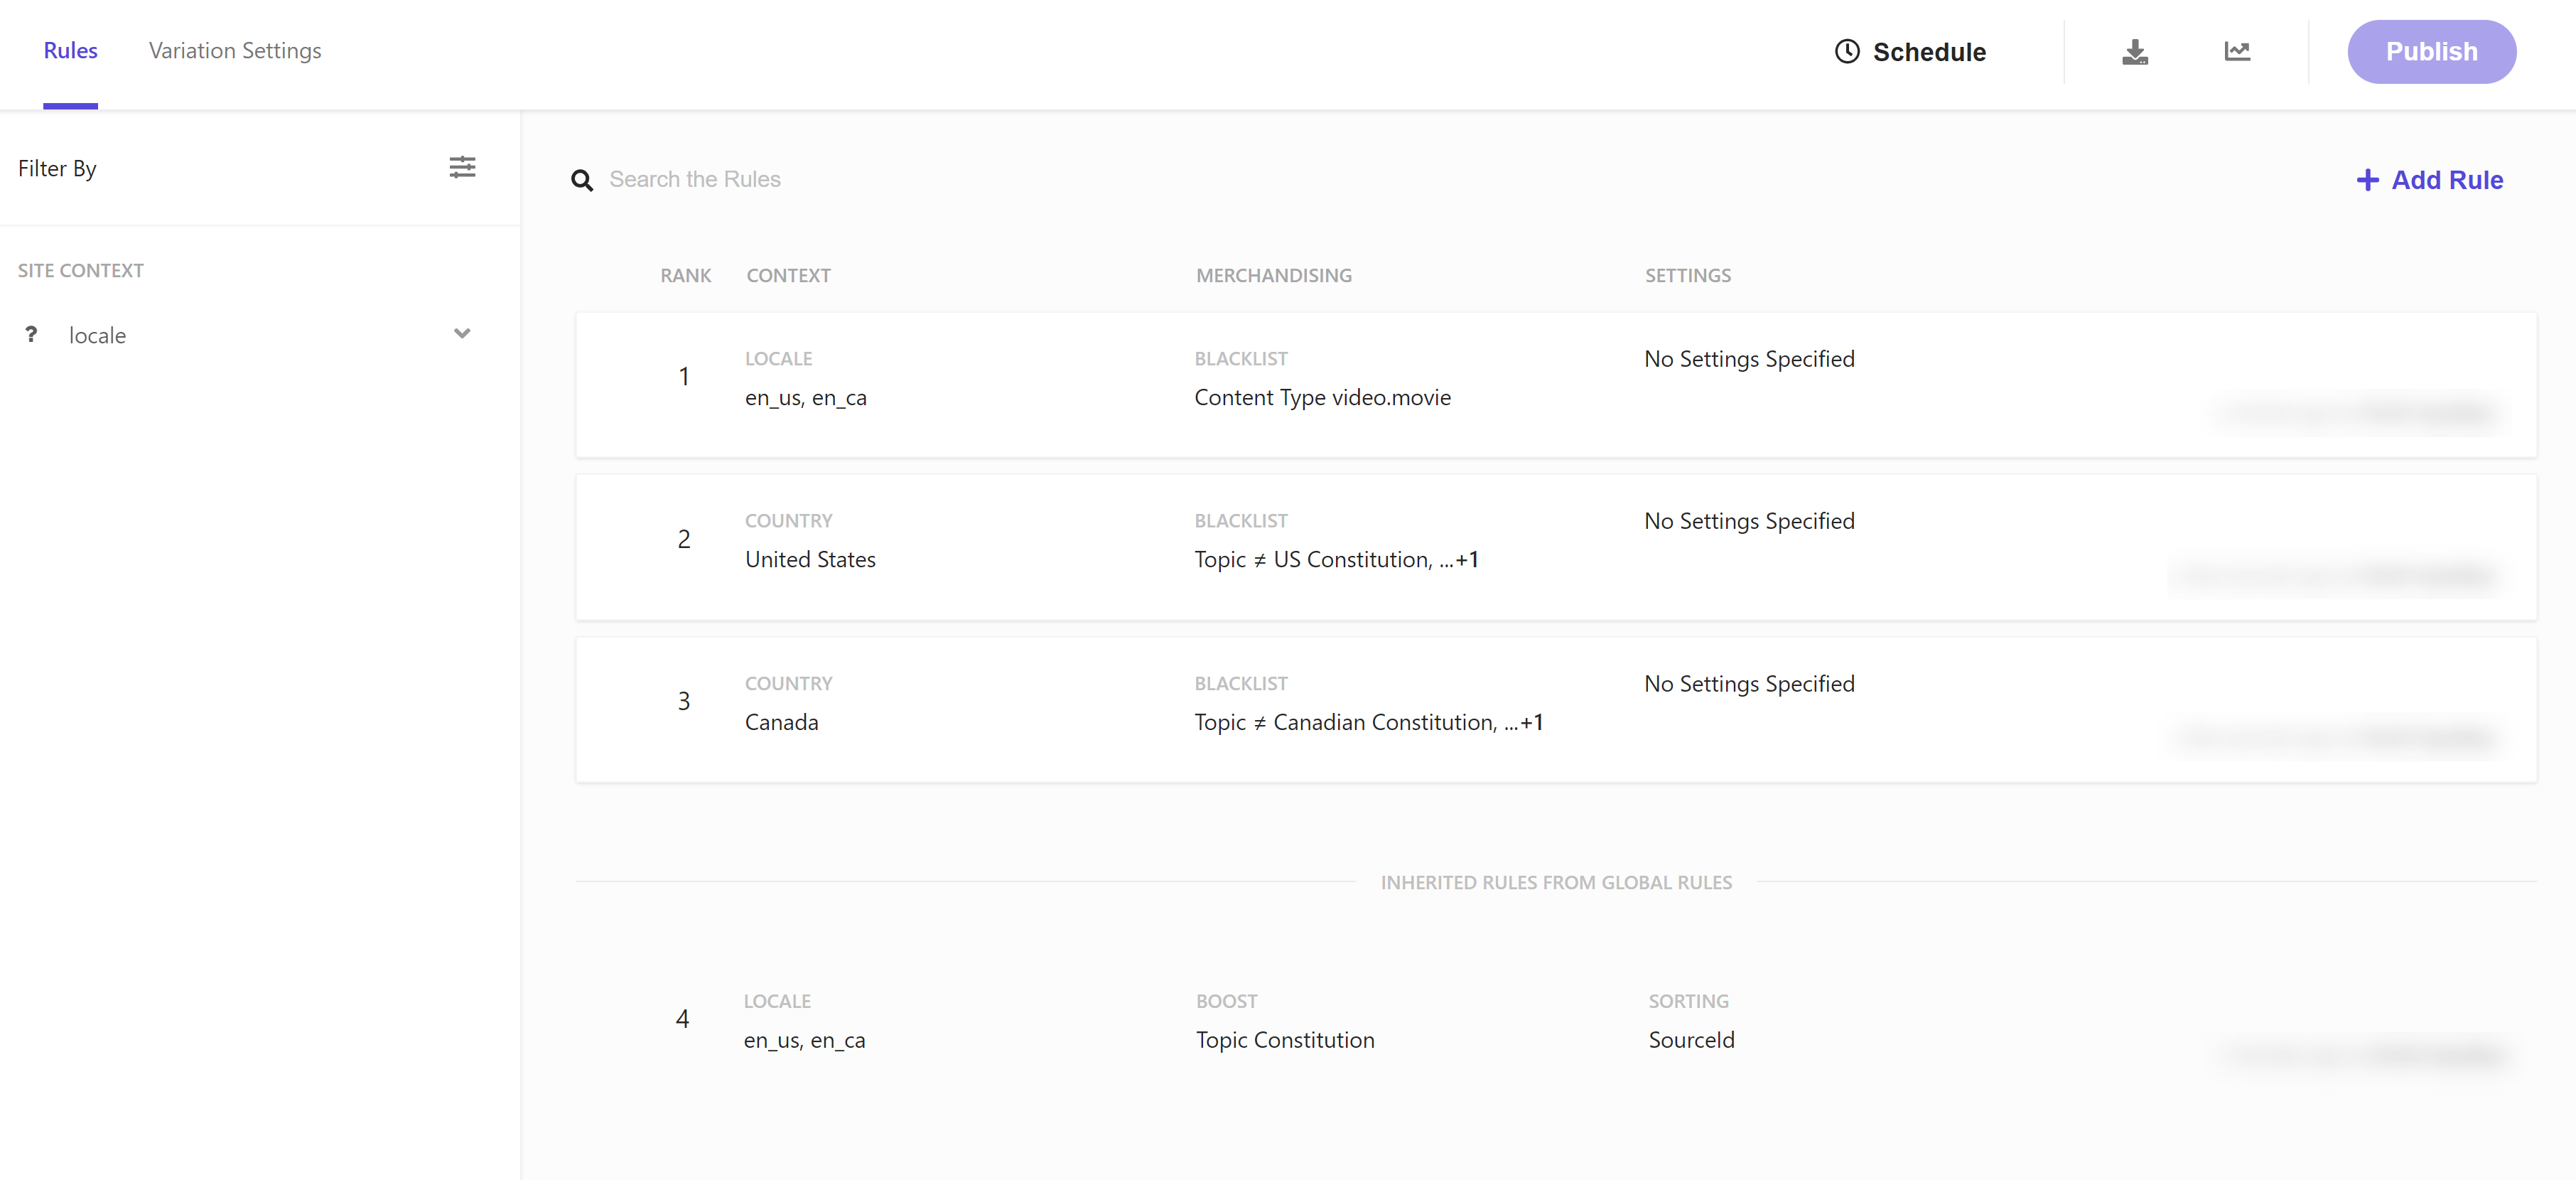Focus the Search the Rules field
Image resolution: width=2576 pixels, height=1180 pixels.
pyautogui.click(x=695, y=180)
